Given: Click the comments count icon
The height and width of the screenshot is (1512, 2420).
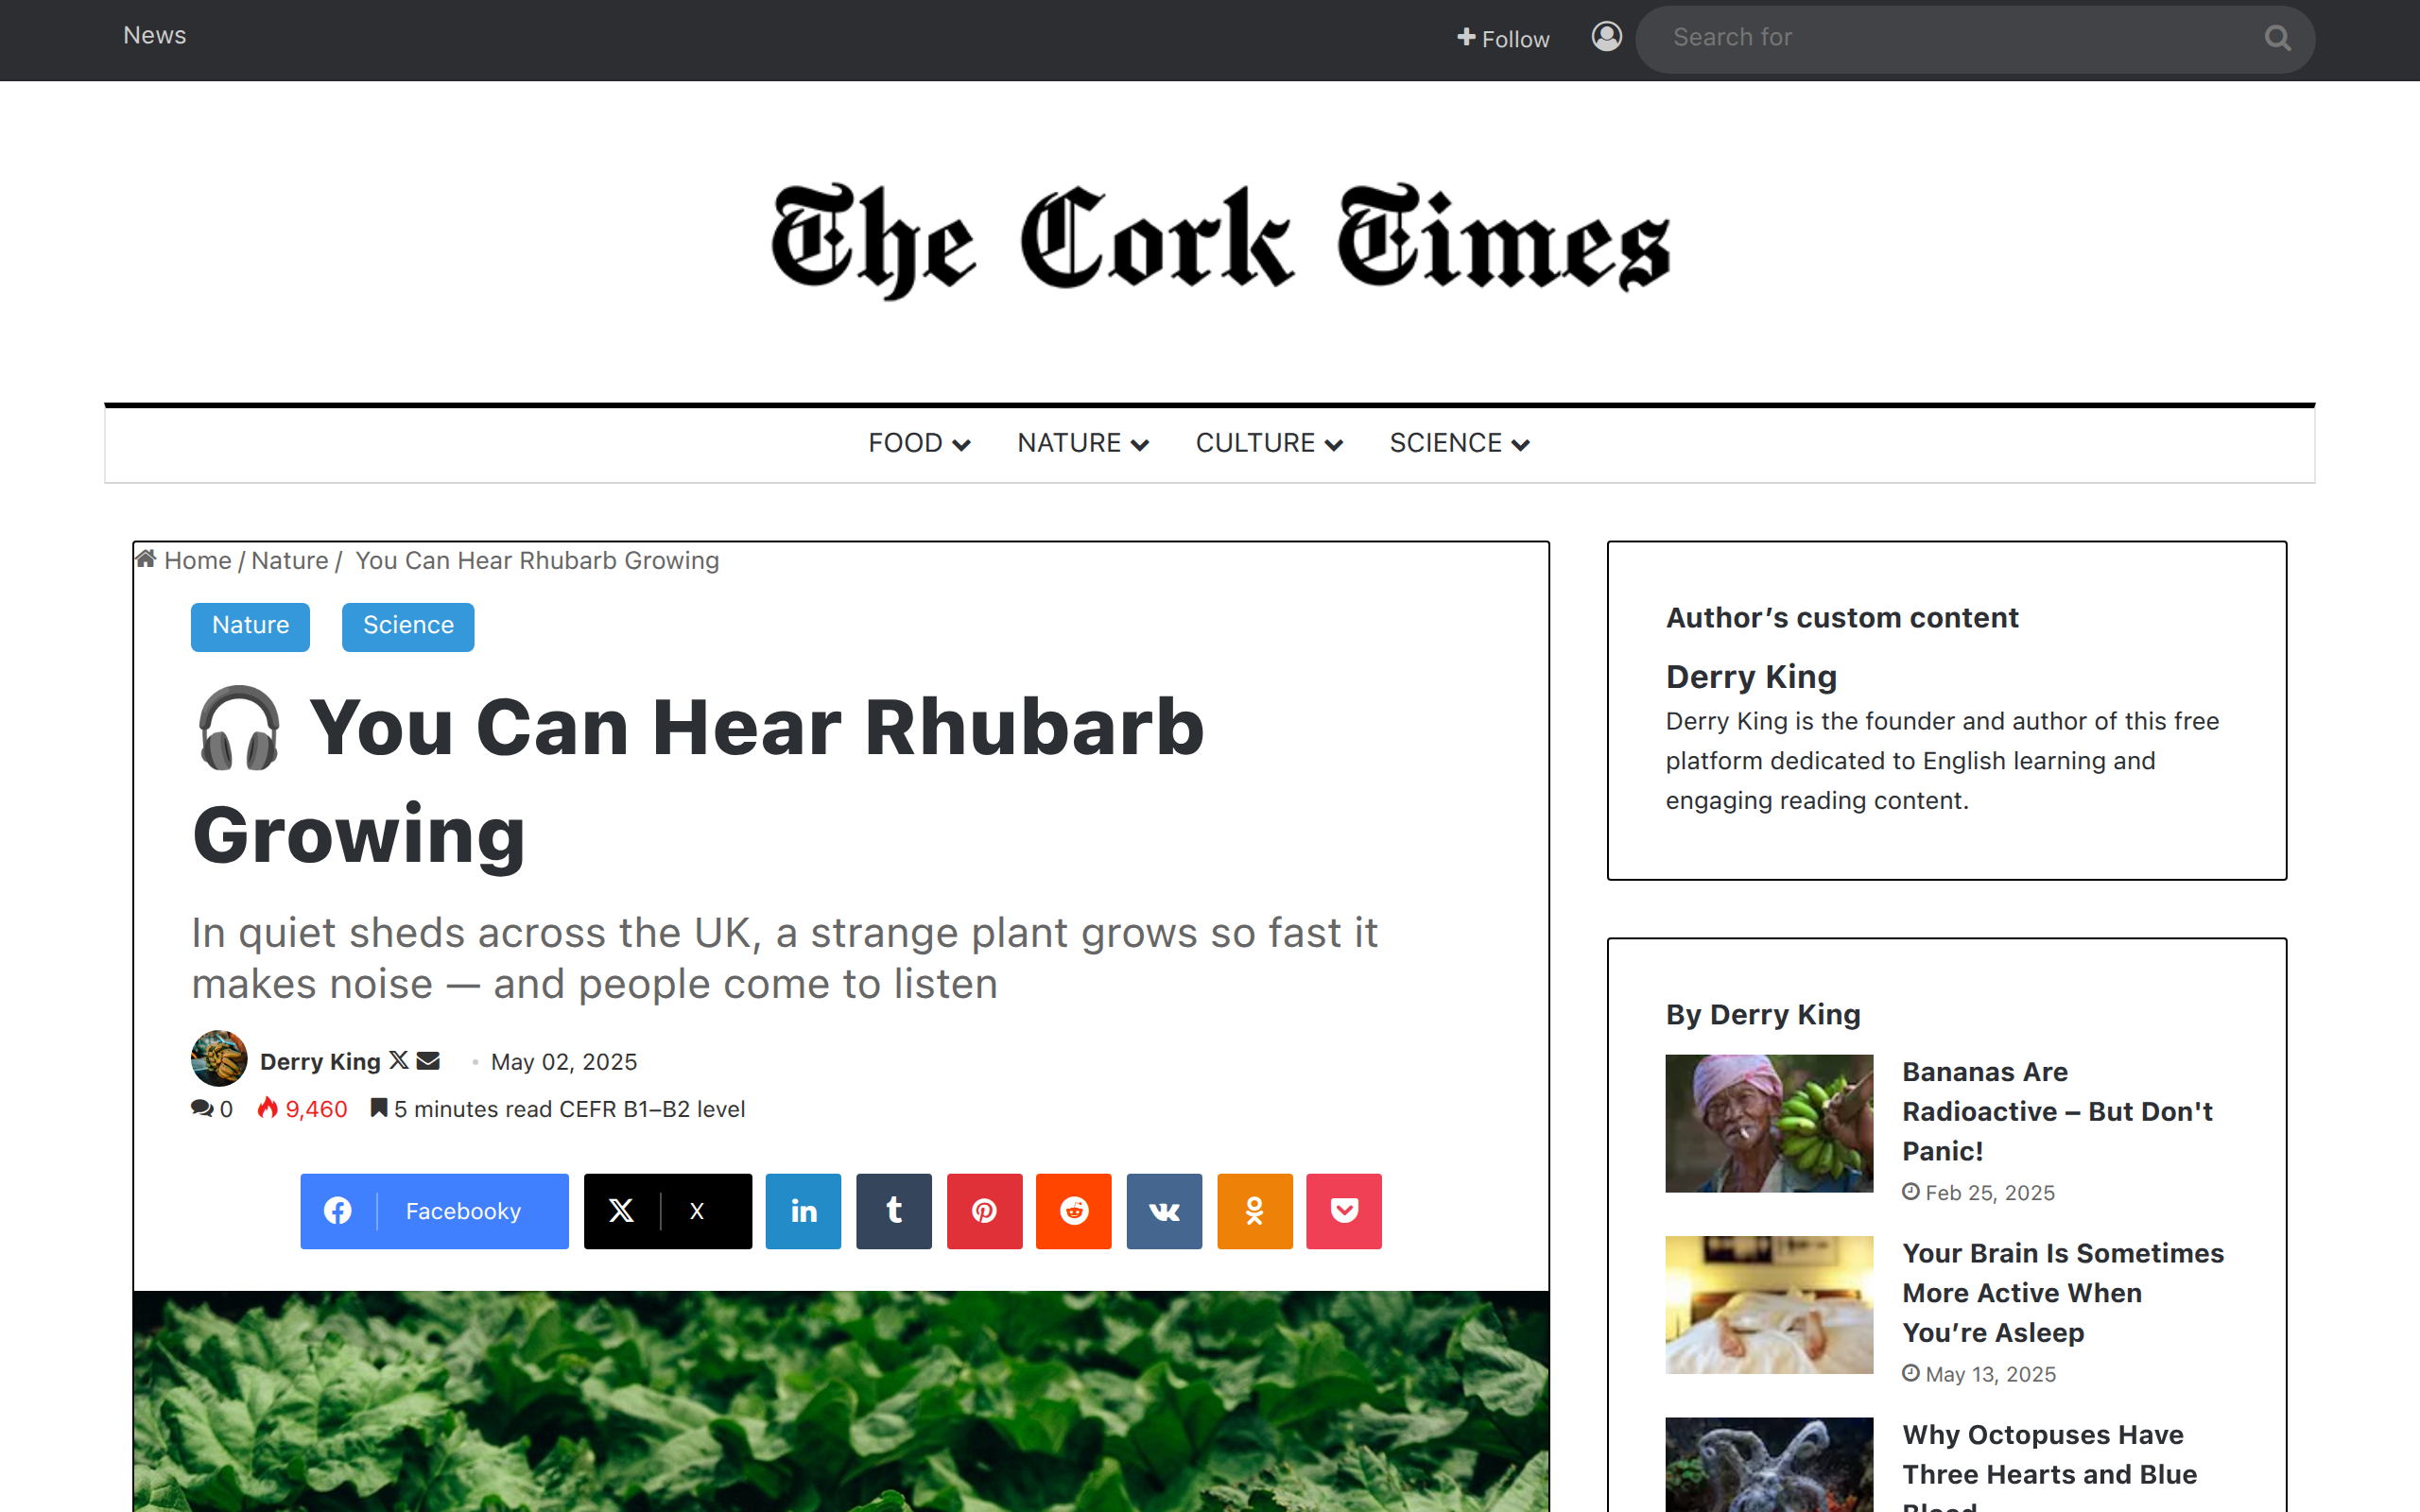Looking at the screenshot, I should 202,1108.
